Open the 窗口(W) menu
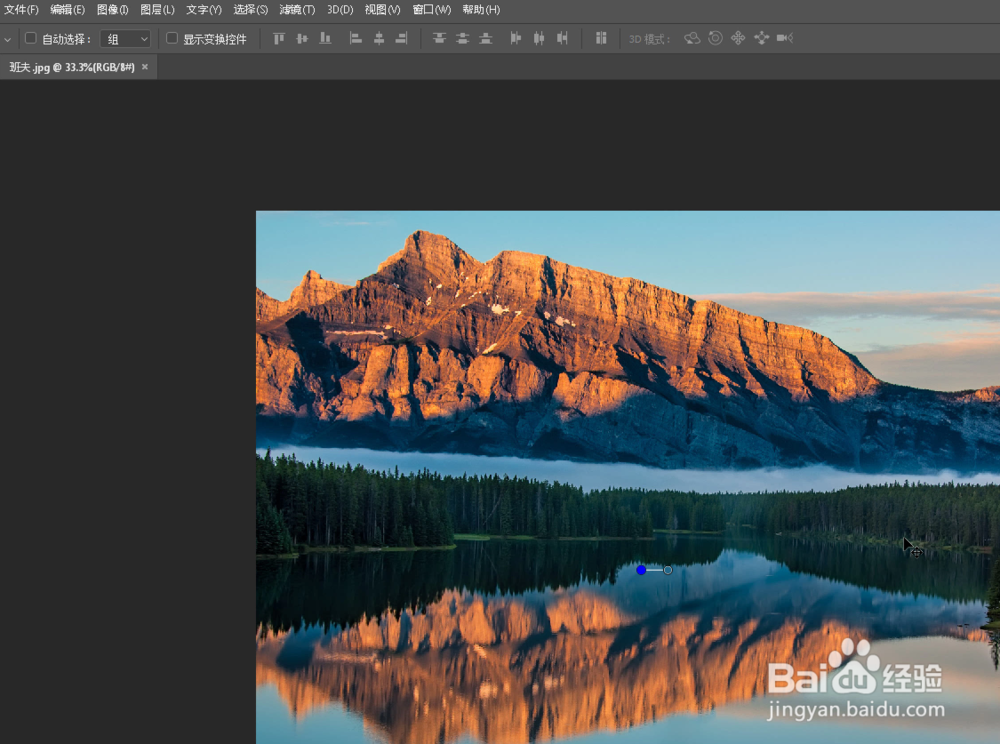The width and height of the screenshot is (1000, 744). tap(431, 10)
